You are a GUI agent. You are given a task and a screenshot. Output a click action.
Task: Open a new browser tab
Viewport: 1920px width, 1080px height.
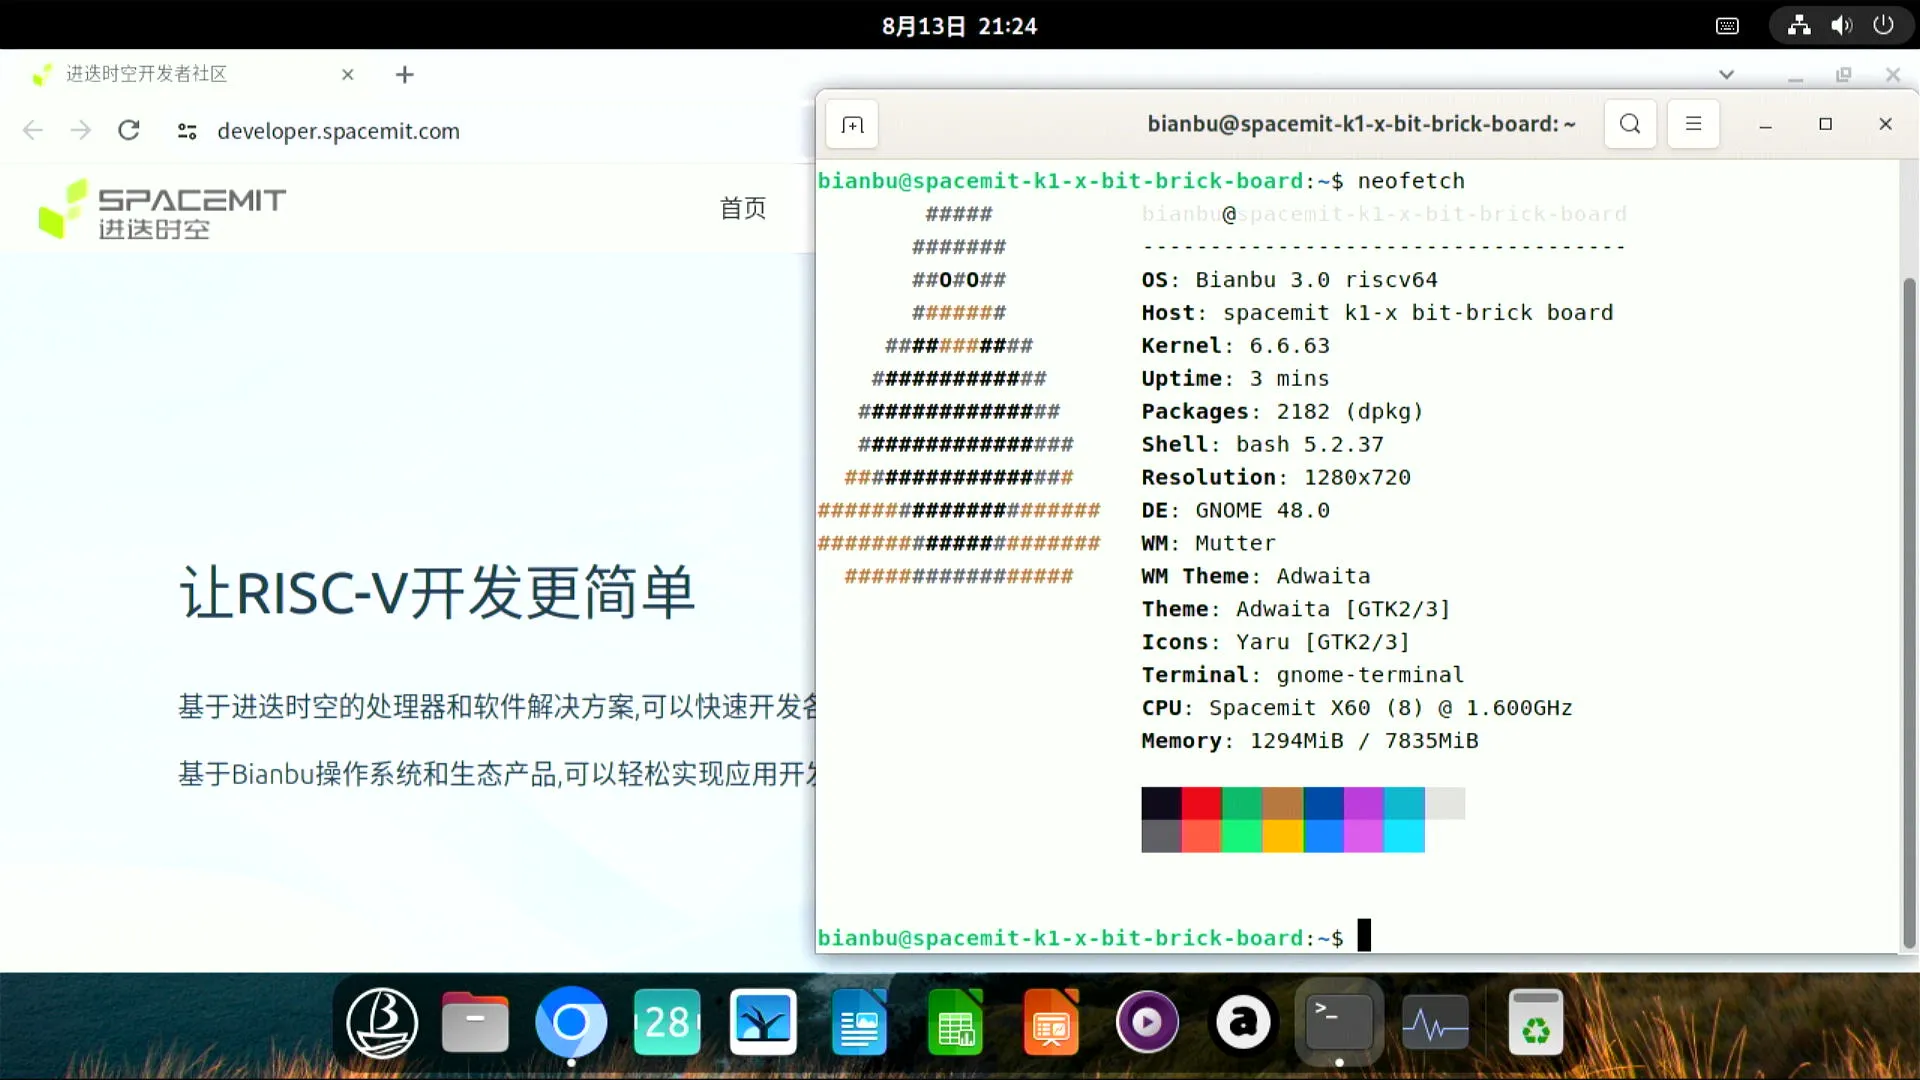coord(404,75)
